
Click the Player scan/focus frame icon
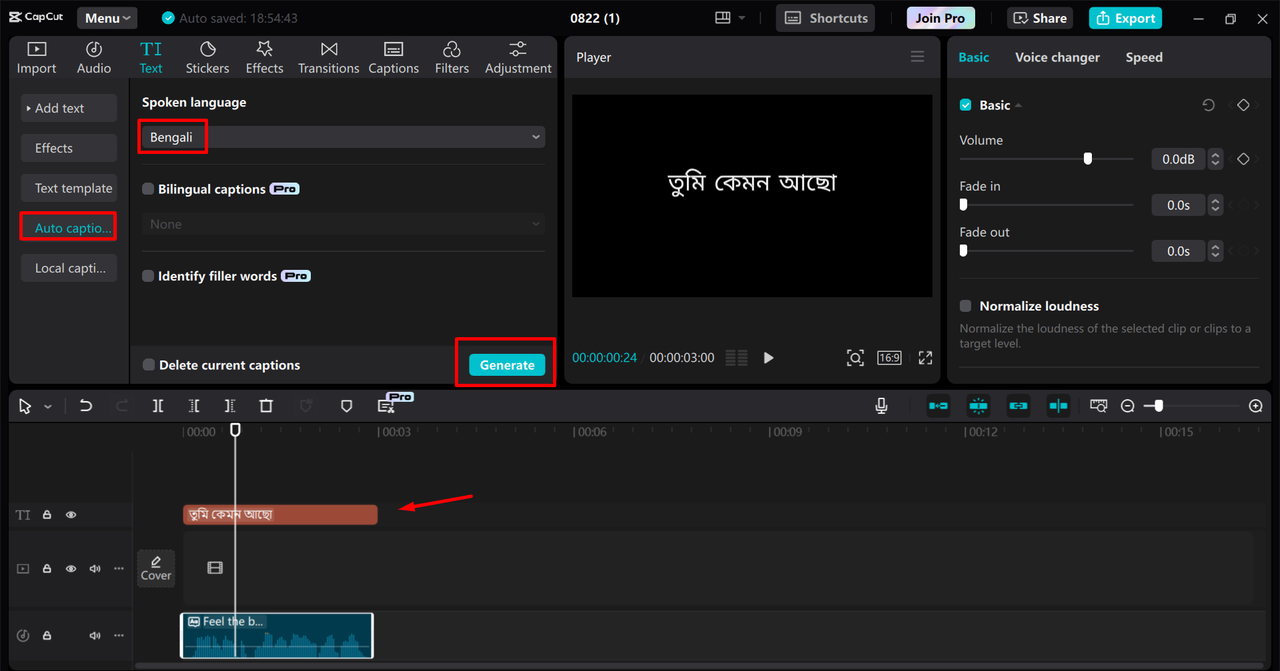pyautogui.click(x=855, y=358)
